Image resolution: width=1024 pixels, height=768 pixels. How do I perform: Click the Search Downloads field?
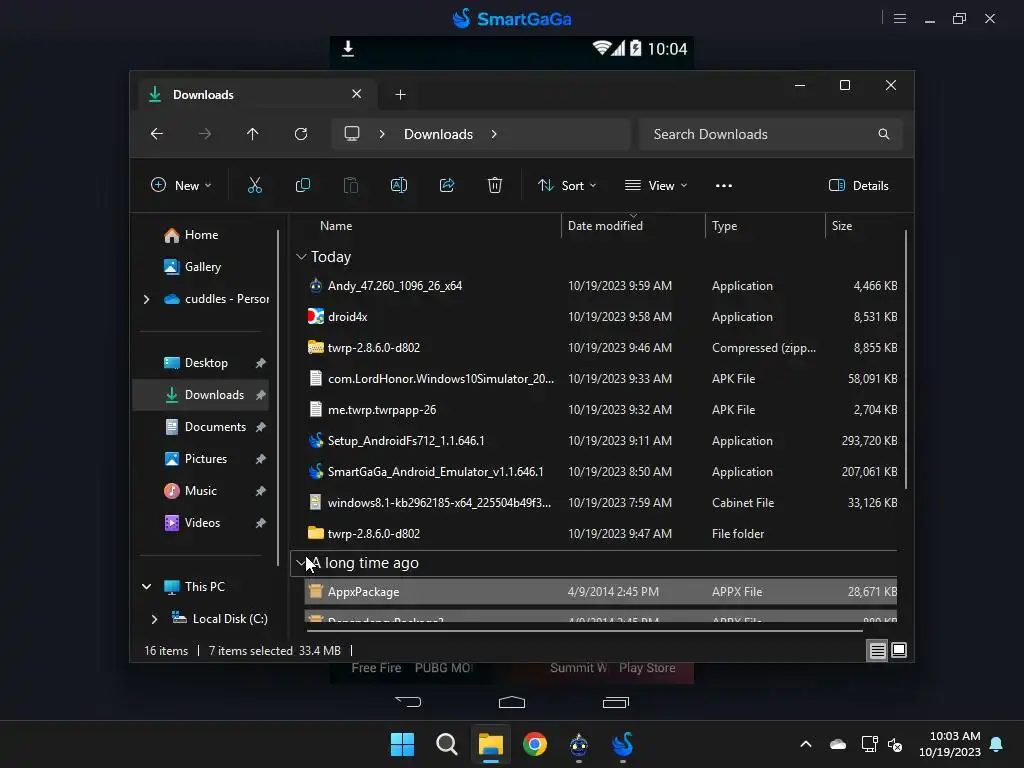[771, 134]
